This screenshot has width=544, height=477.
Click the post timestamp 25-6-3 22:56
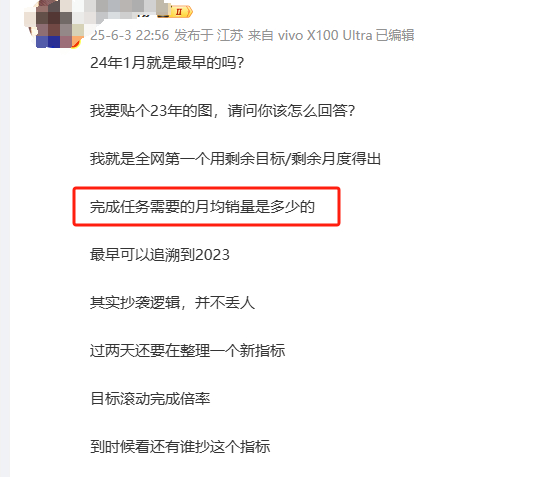point(129,35)
